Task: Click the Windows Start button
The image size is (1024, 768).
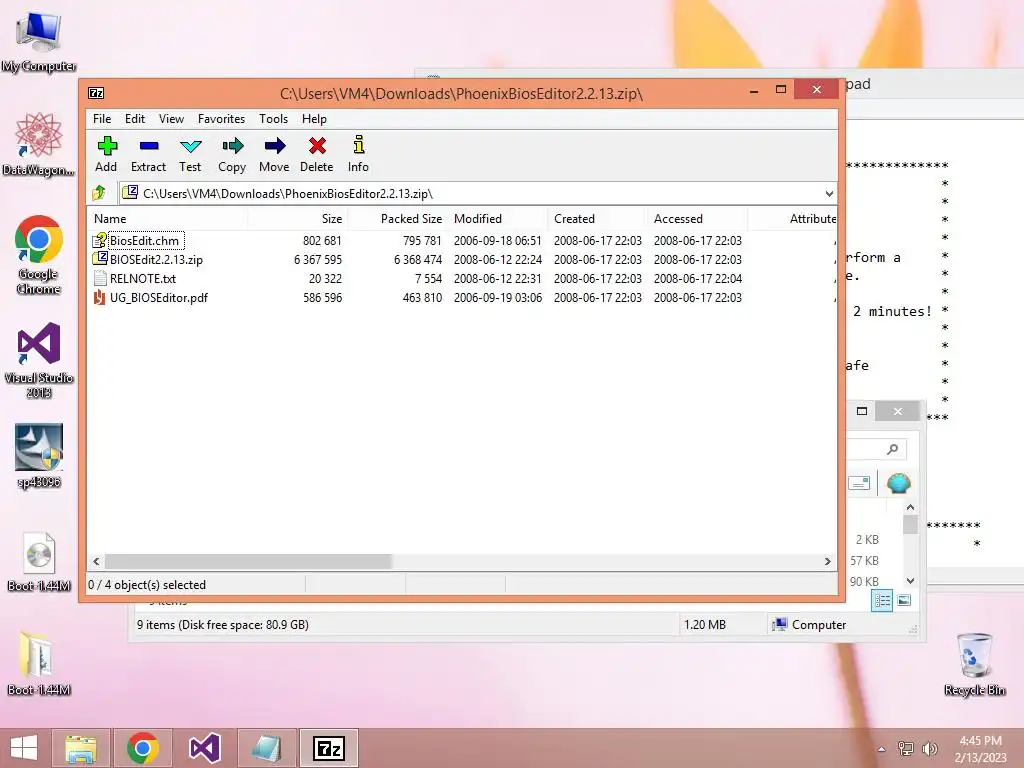Action: 24,748
